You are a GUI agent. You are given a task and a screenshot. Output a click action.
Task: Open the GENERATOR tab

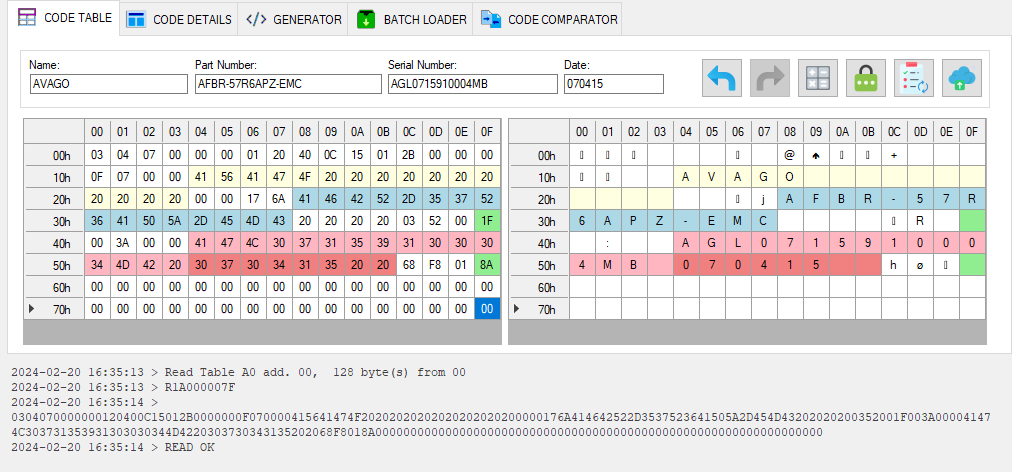click(x=293, y=19)
